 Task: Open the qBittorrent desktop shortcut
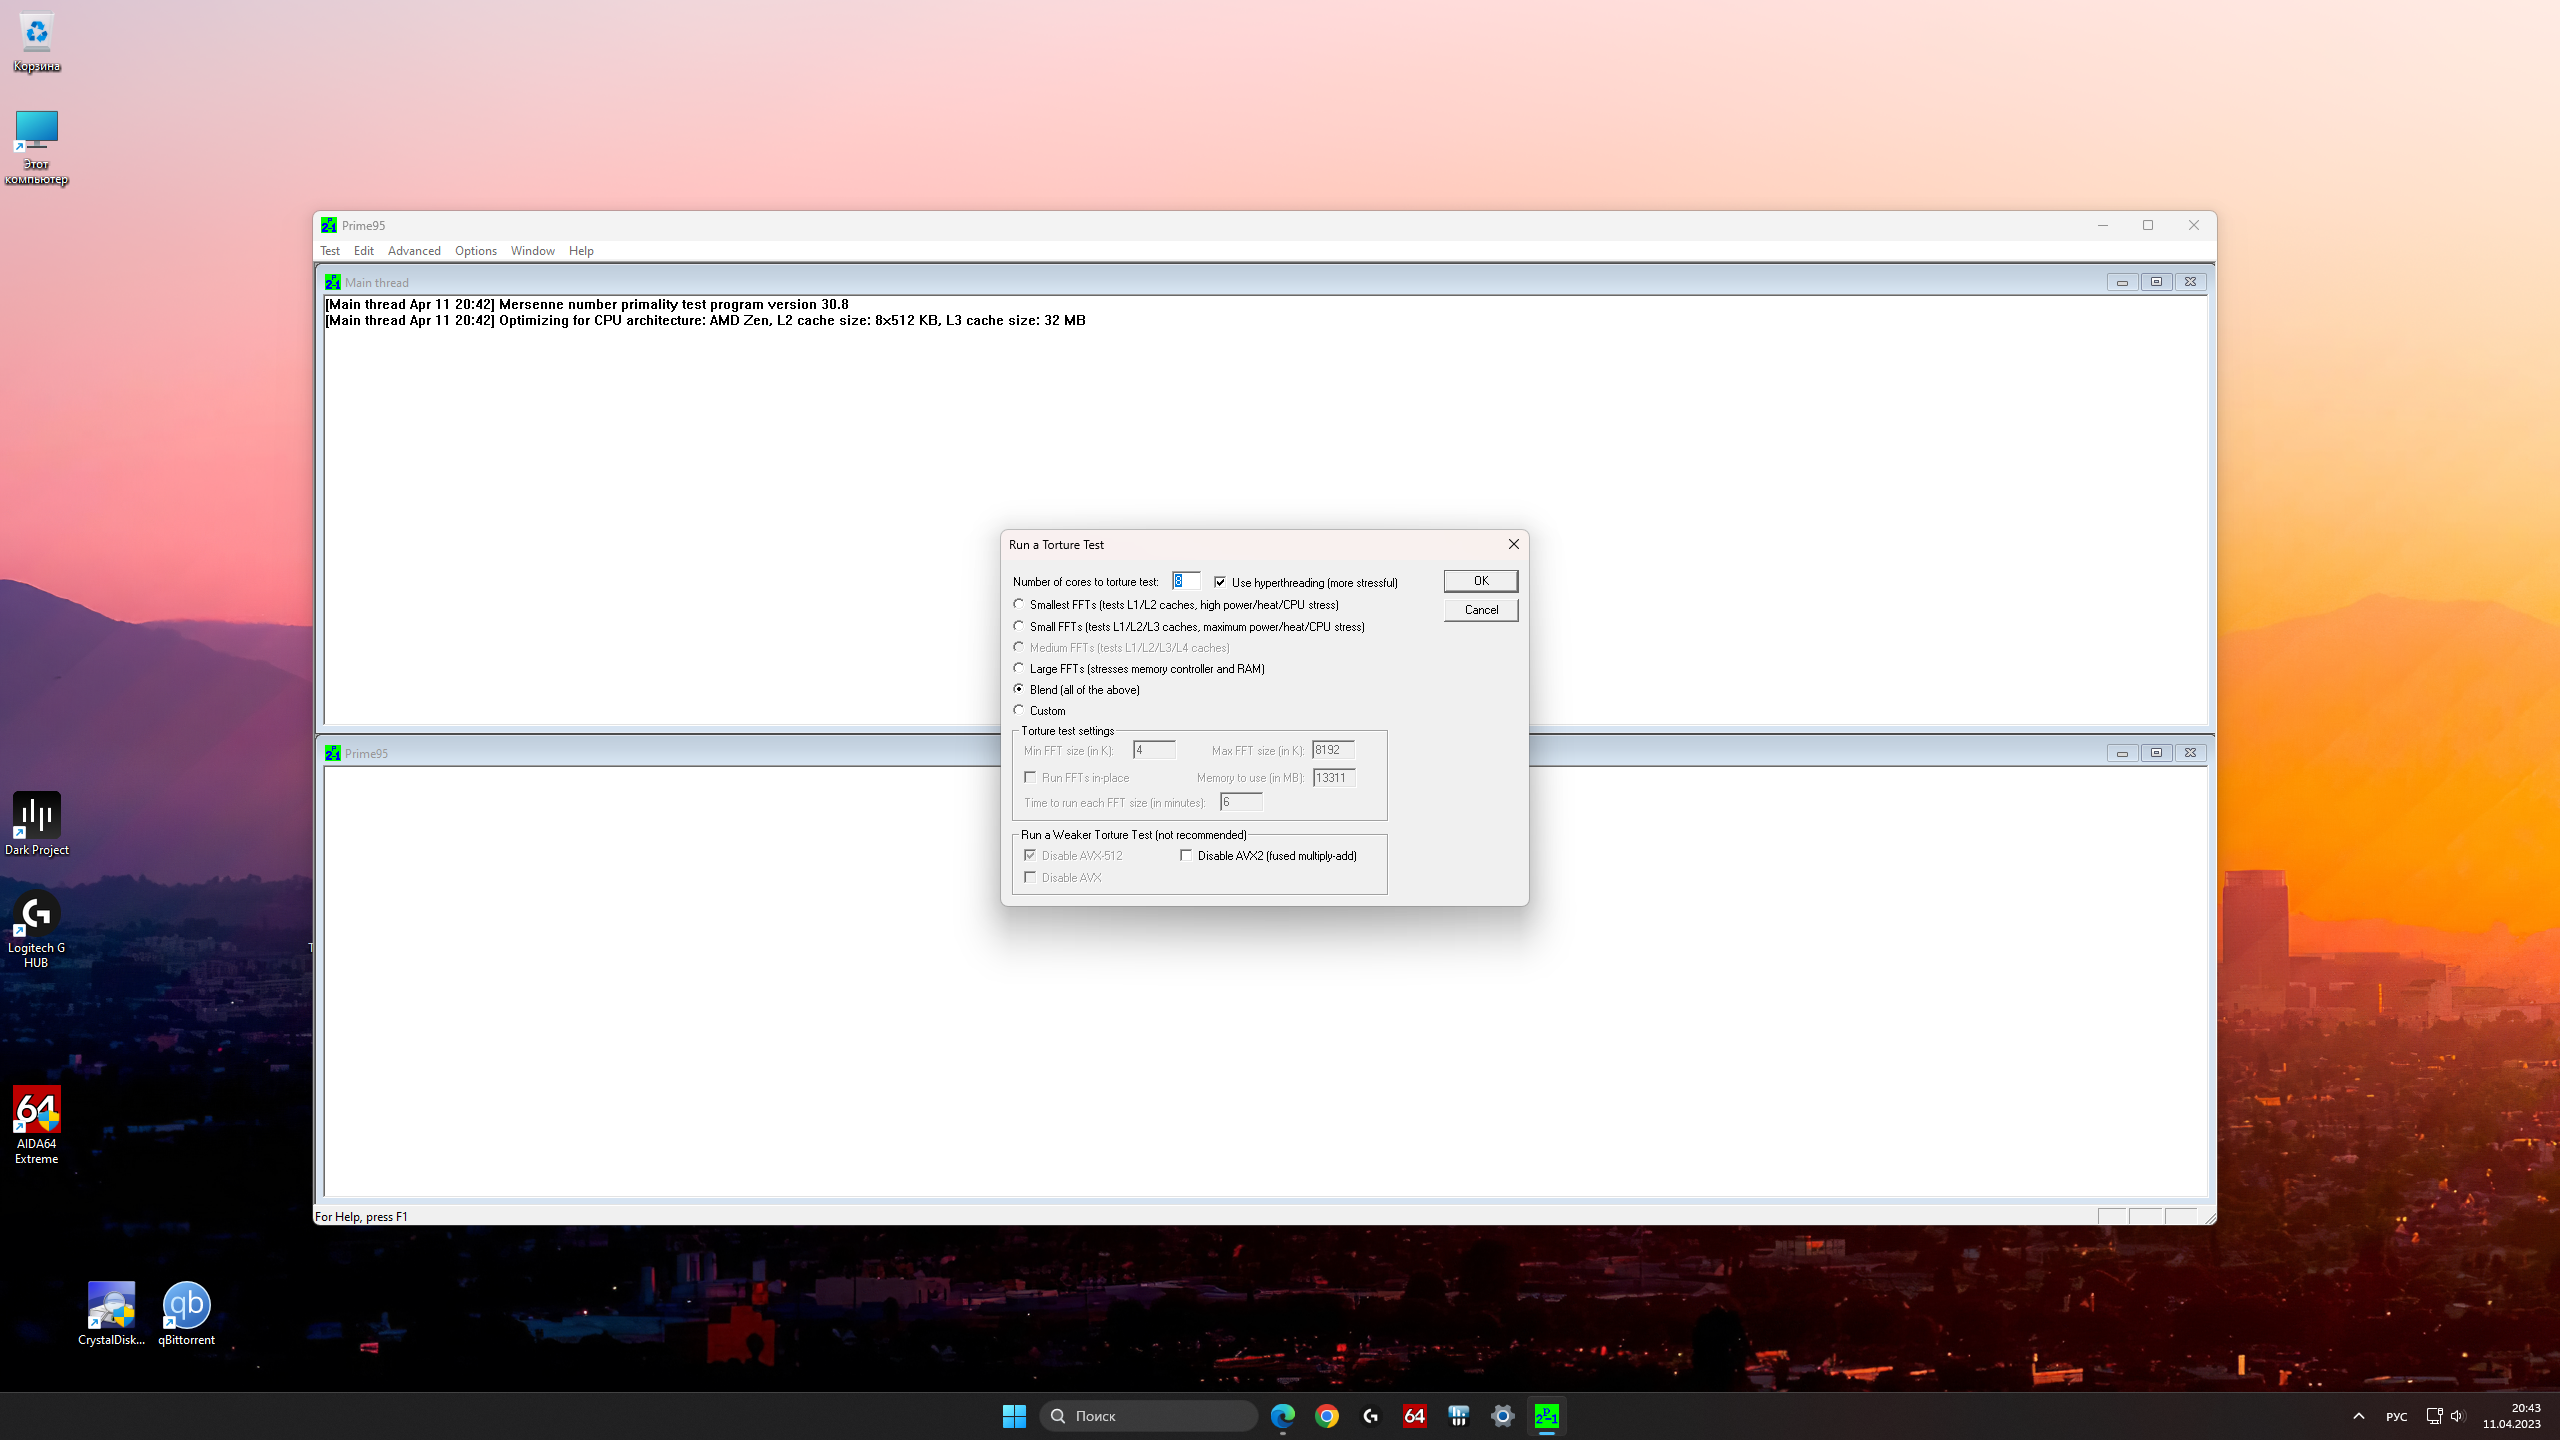(x=186, y=1305)
